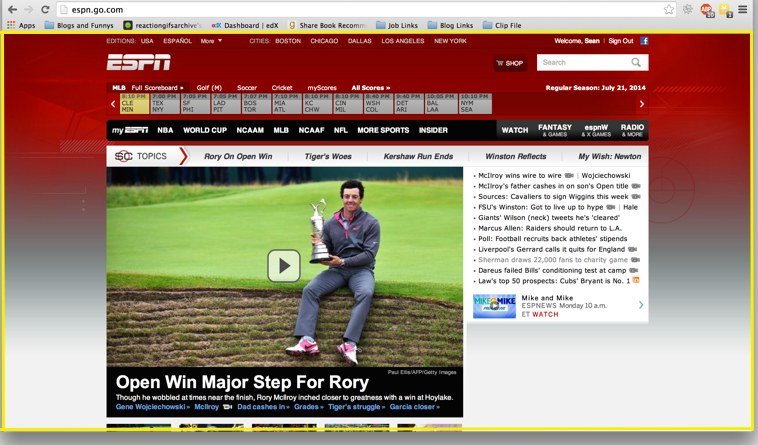
Task: Select MLB in black nav bar
Action: [x=281, y=130]
